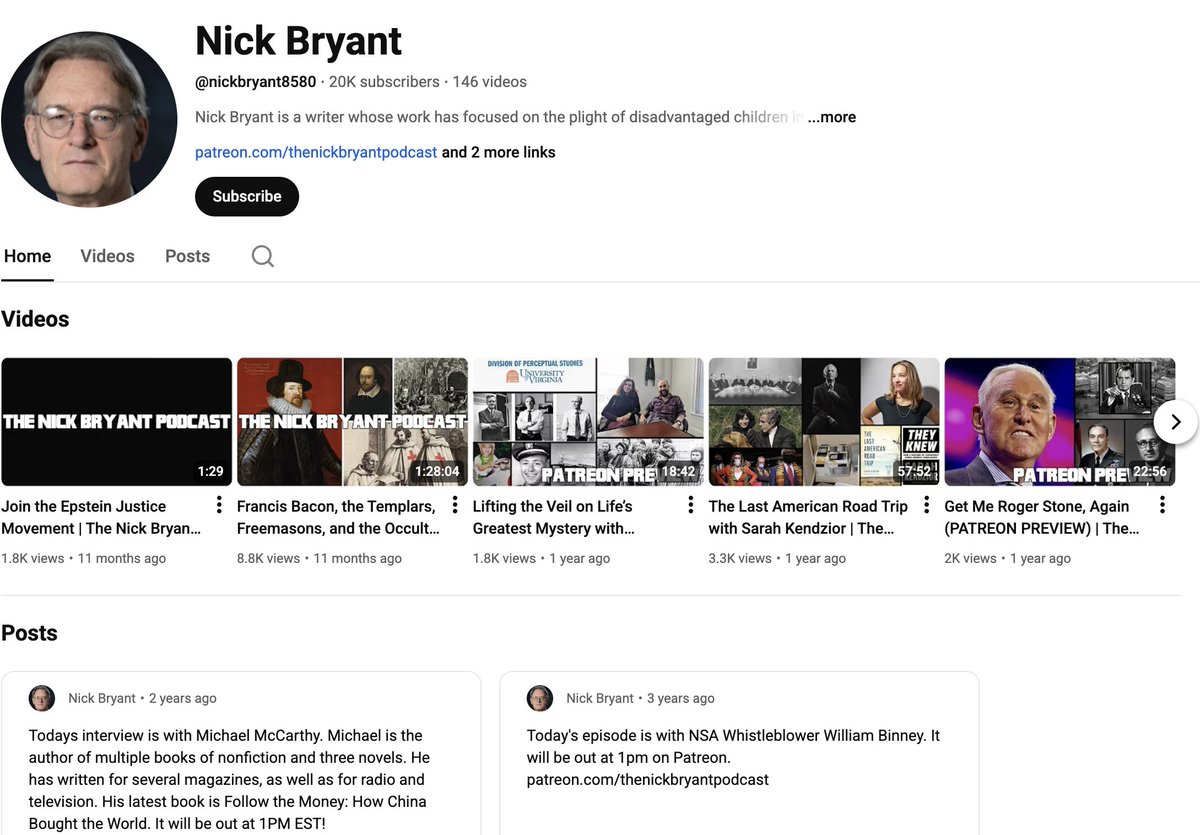Click the '2 years ago' post timestamp

point(183,698)
